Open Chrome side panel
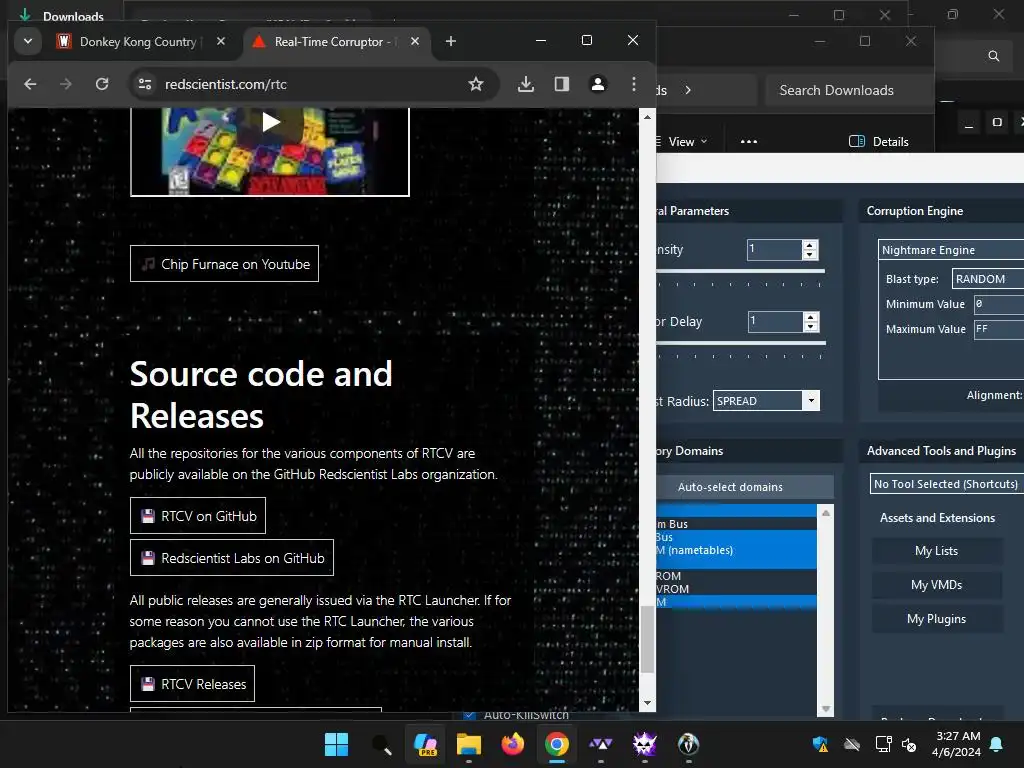Screen dimensions: 1024x768 tap(562, 84)
